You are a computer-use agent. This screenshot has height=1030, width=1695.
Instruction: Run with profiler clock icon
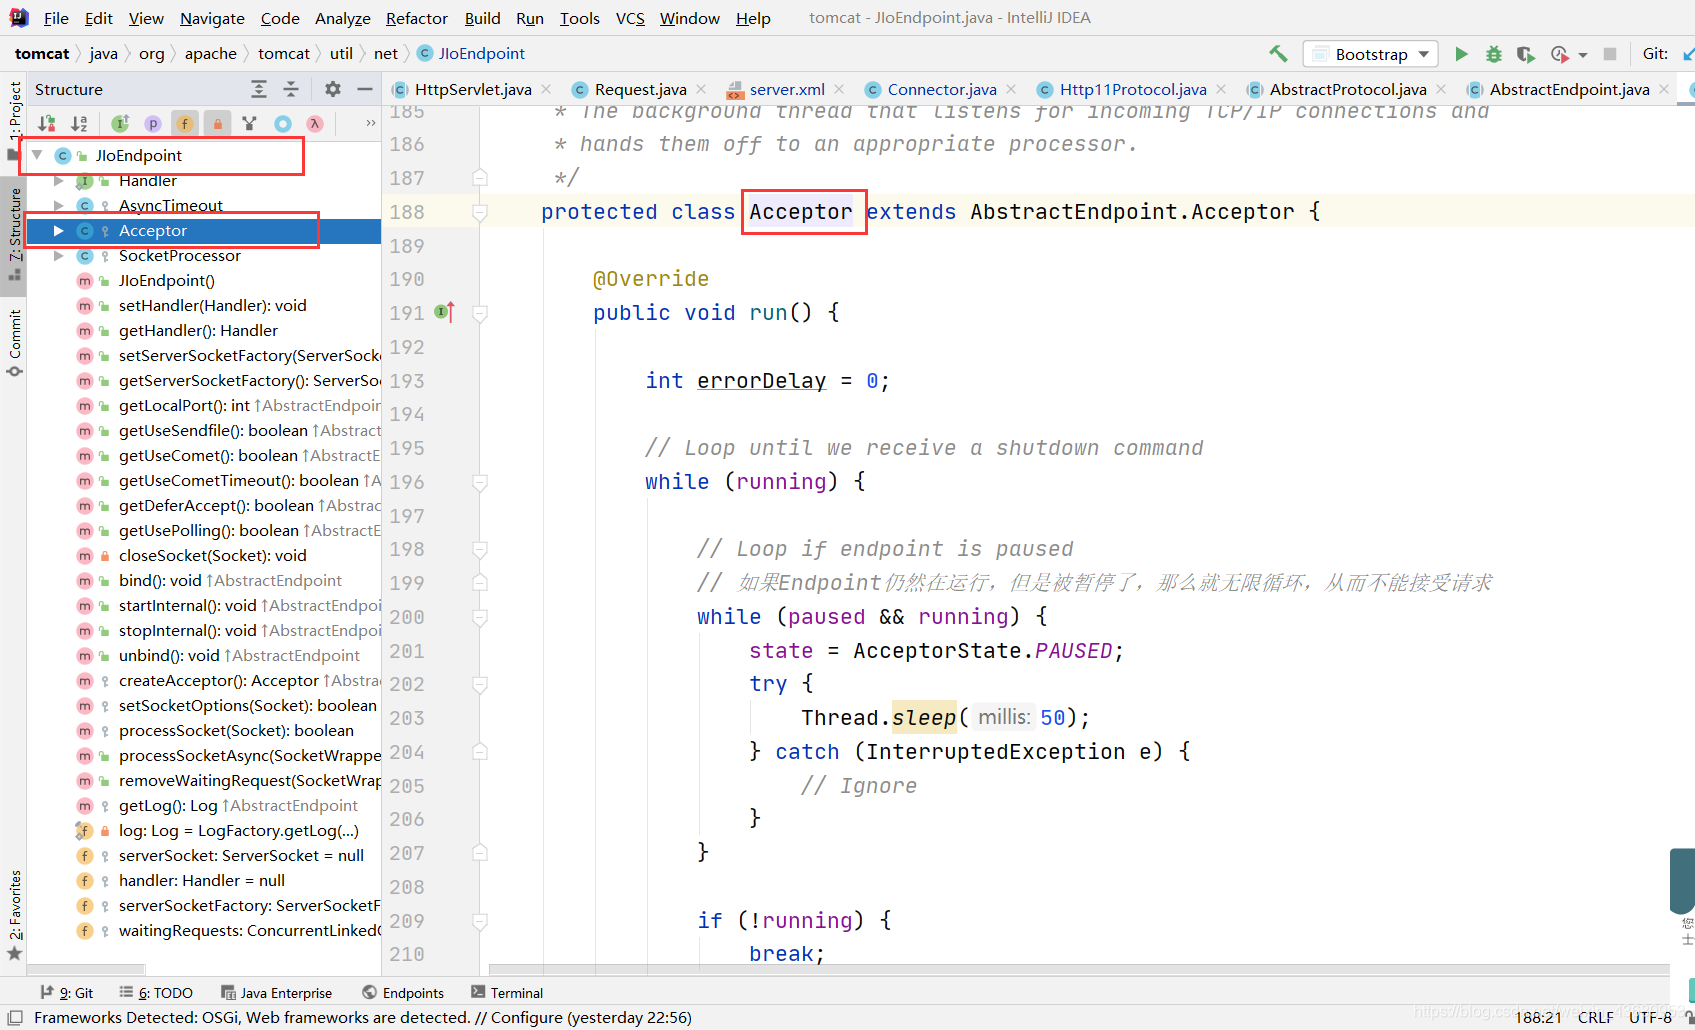point(1559,54)
